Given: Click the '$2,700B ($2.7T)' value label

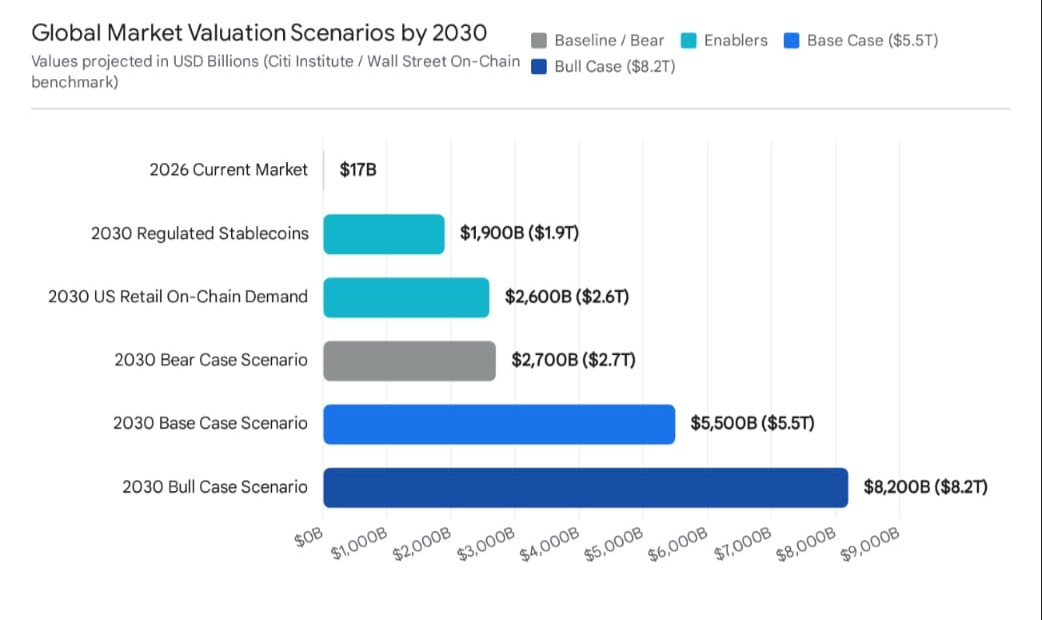Looking at the screenshot, I should coord(573,360).
